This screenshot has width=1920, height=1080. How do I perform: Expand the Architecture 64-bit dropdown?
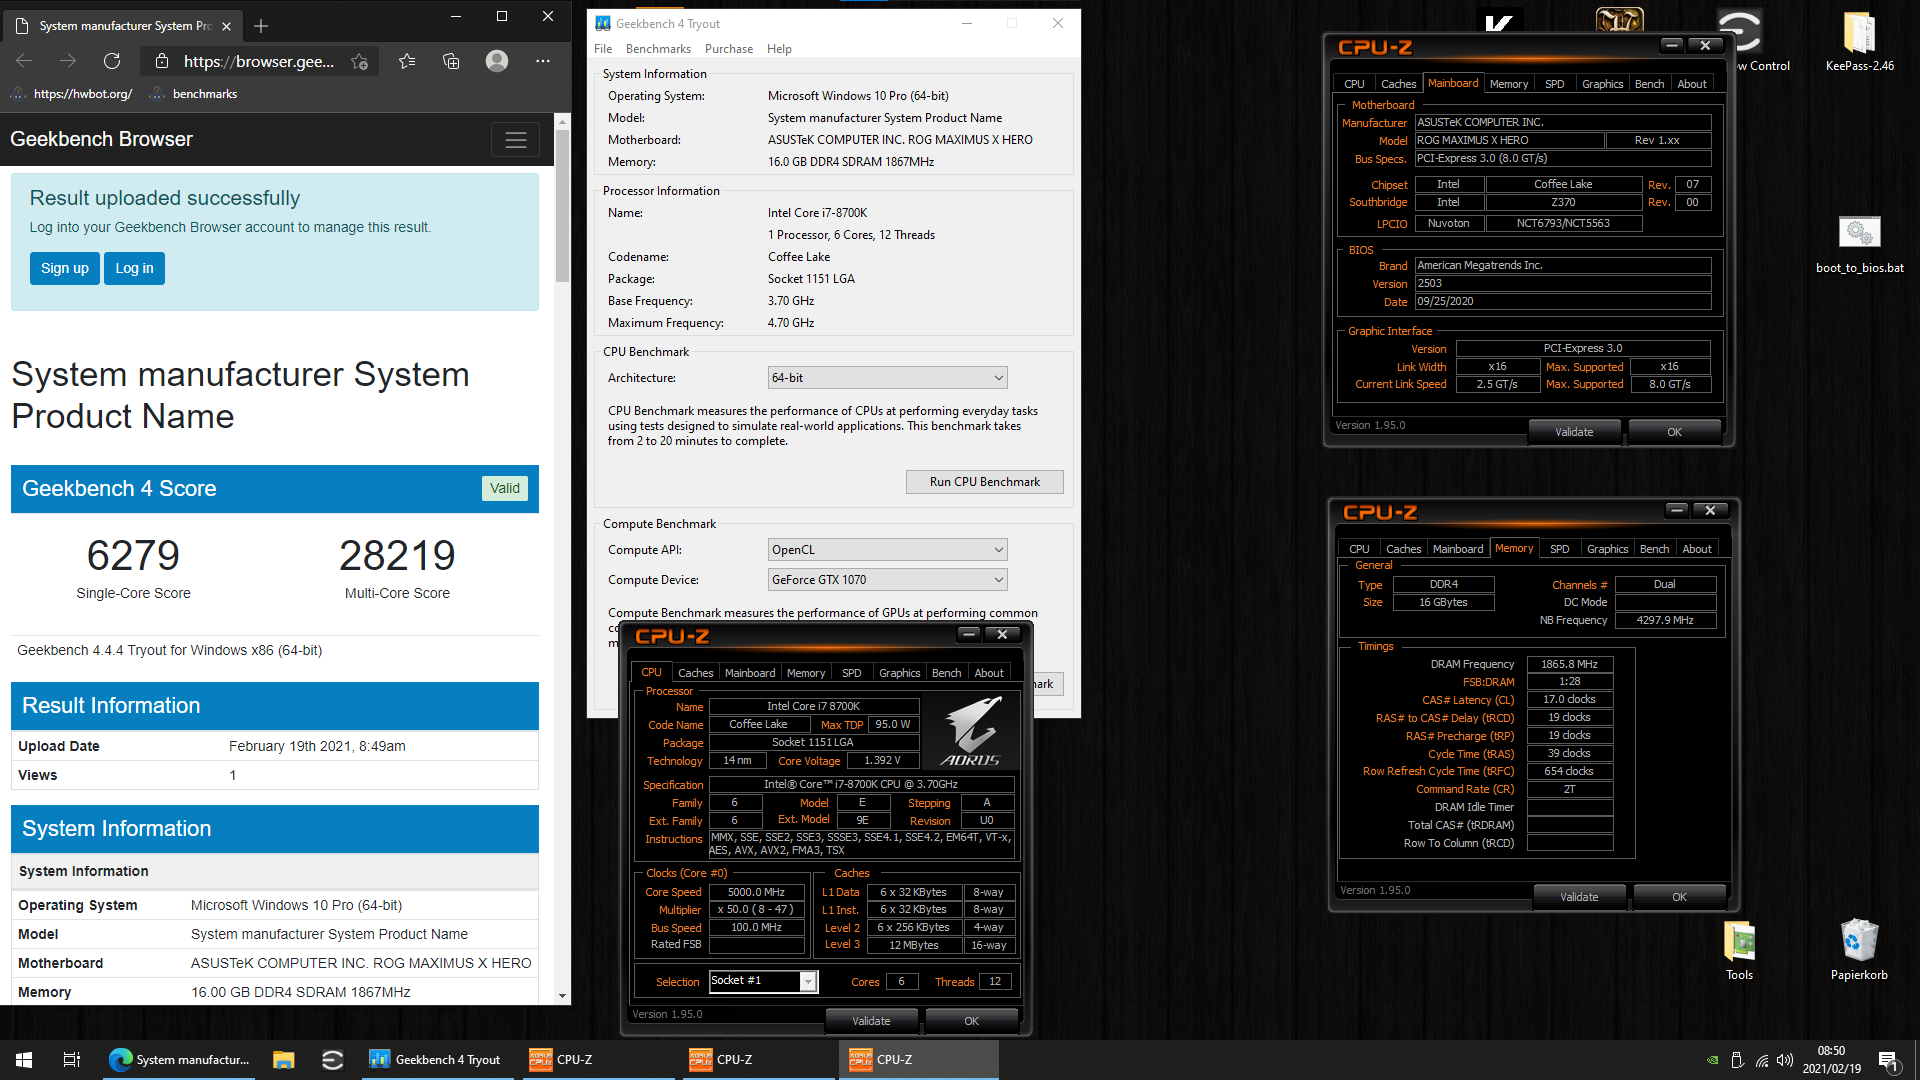point(887,378)
